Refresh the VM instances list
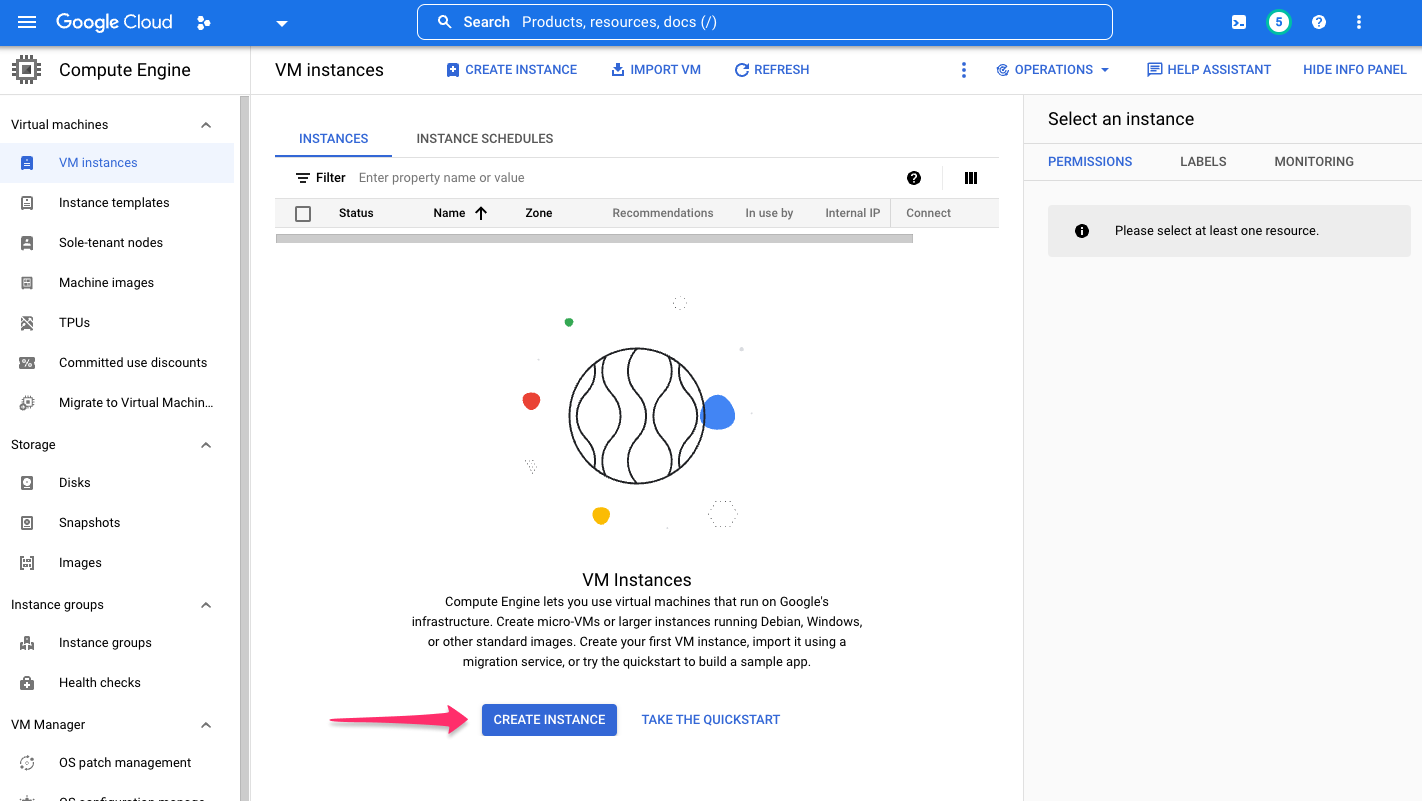The width and height of the screenshot is (1422, 801). click(x=771, y=69)
